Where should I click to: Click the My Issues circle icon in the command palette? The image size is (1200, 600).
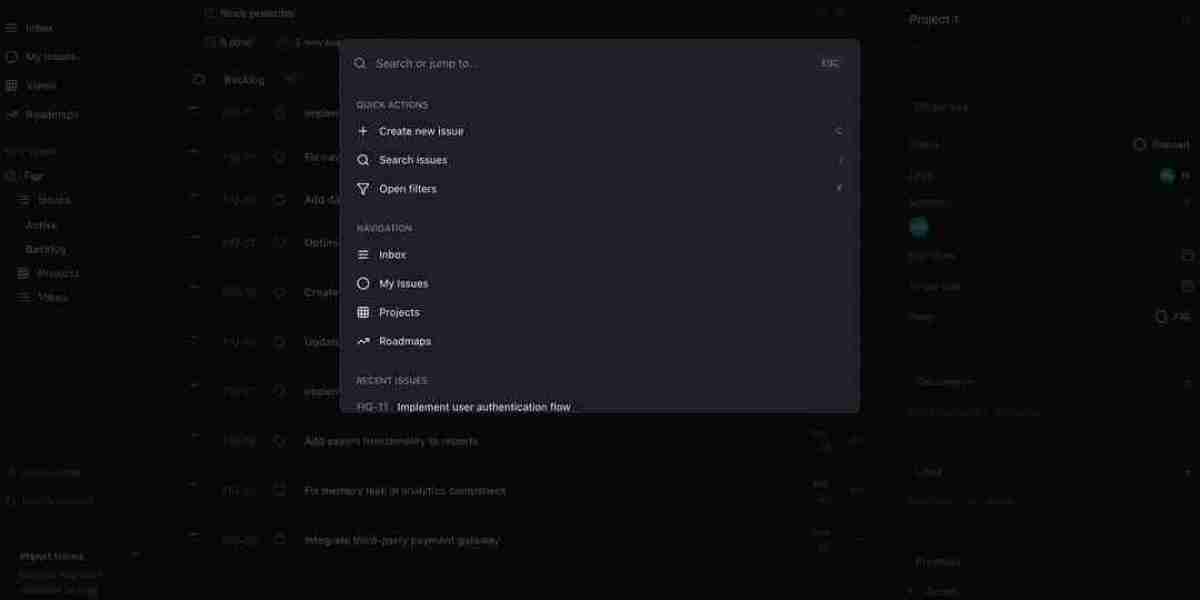click(363, 284)
